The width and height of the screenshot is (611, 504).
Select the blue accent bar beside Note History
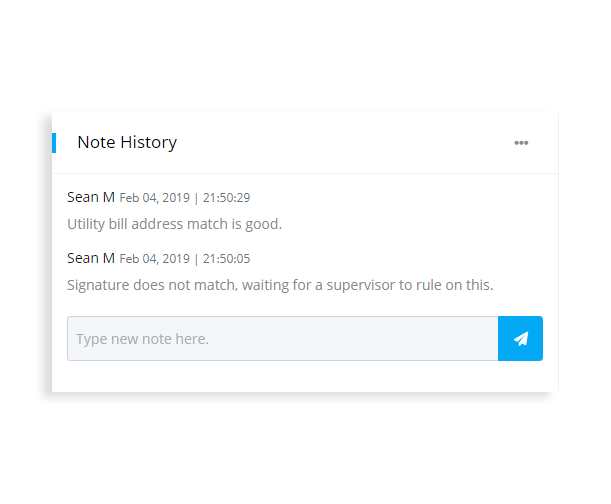(x=54, y=142)
